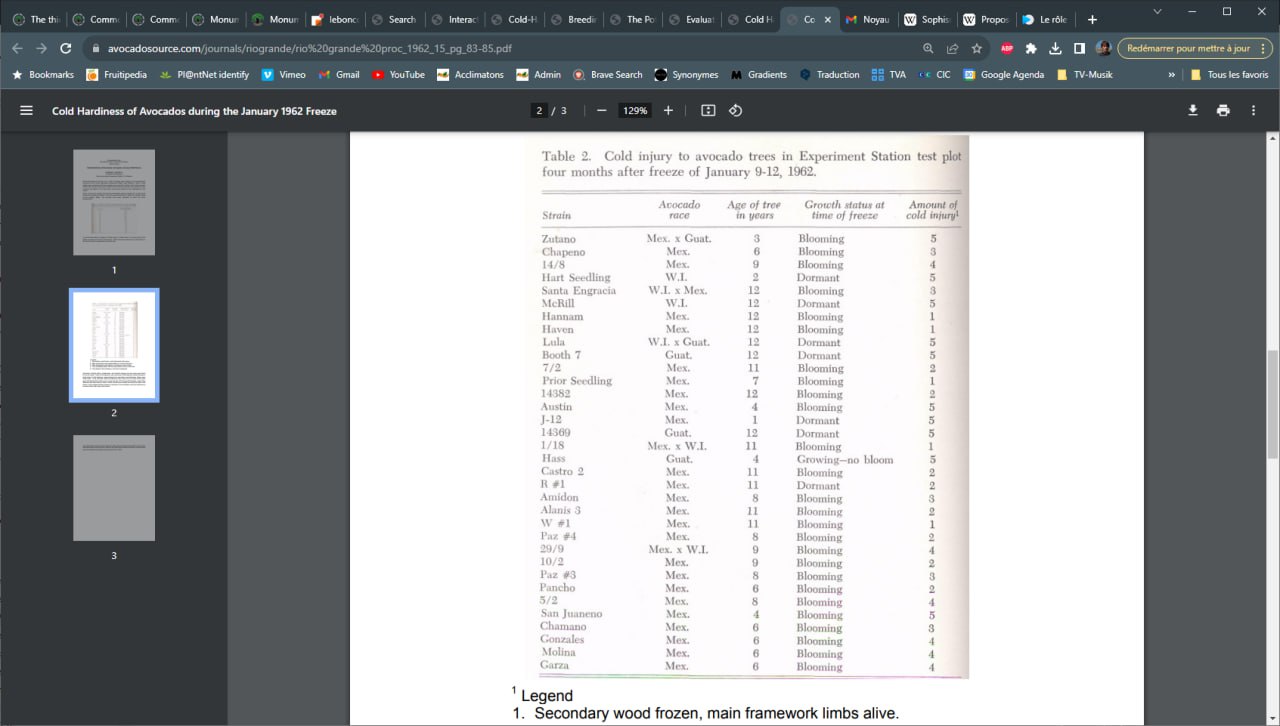The image size is (1280, 726).
Task: Open the tab search dropdown arrow
Action: [x=1157, y=12]
